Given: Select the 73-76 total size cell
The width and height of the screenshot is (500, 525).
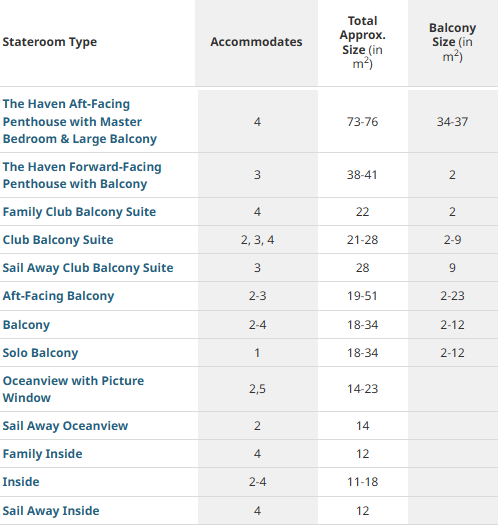Looking at the screenshot, I should (362, 122).
